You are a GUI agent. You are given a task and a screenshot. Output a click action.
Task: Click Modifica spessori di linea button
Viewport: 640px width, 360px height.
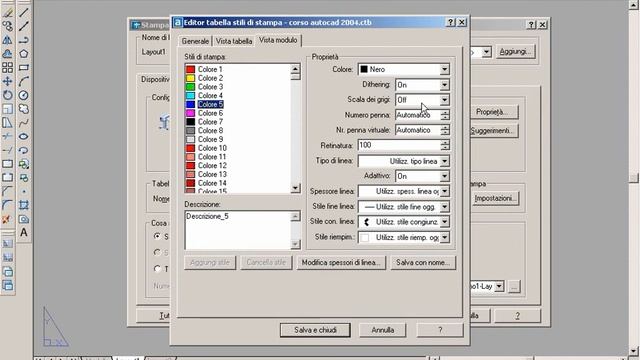click(341, 262)
